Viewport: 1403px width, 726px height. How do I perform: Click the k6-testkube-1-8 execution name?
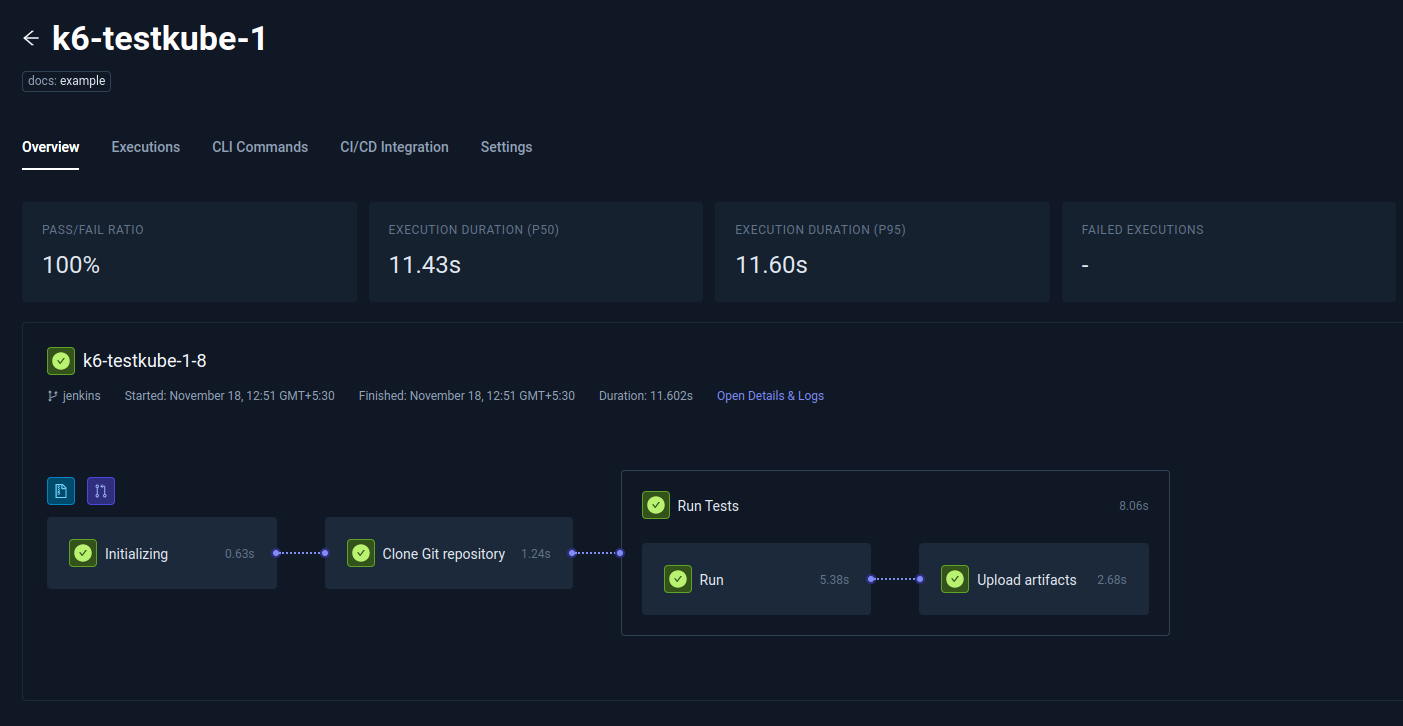click(x=145, y=361)
